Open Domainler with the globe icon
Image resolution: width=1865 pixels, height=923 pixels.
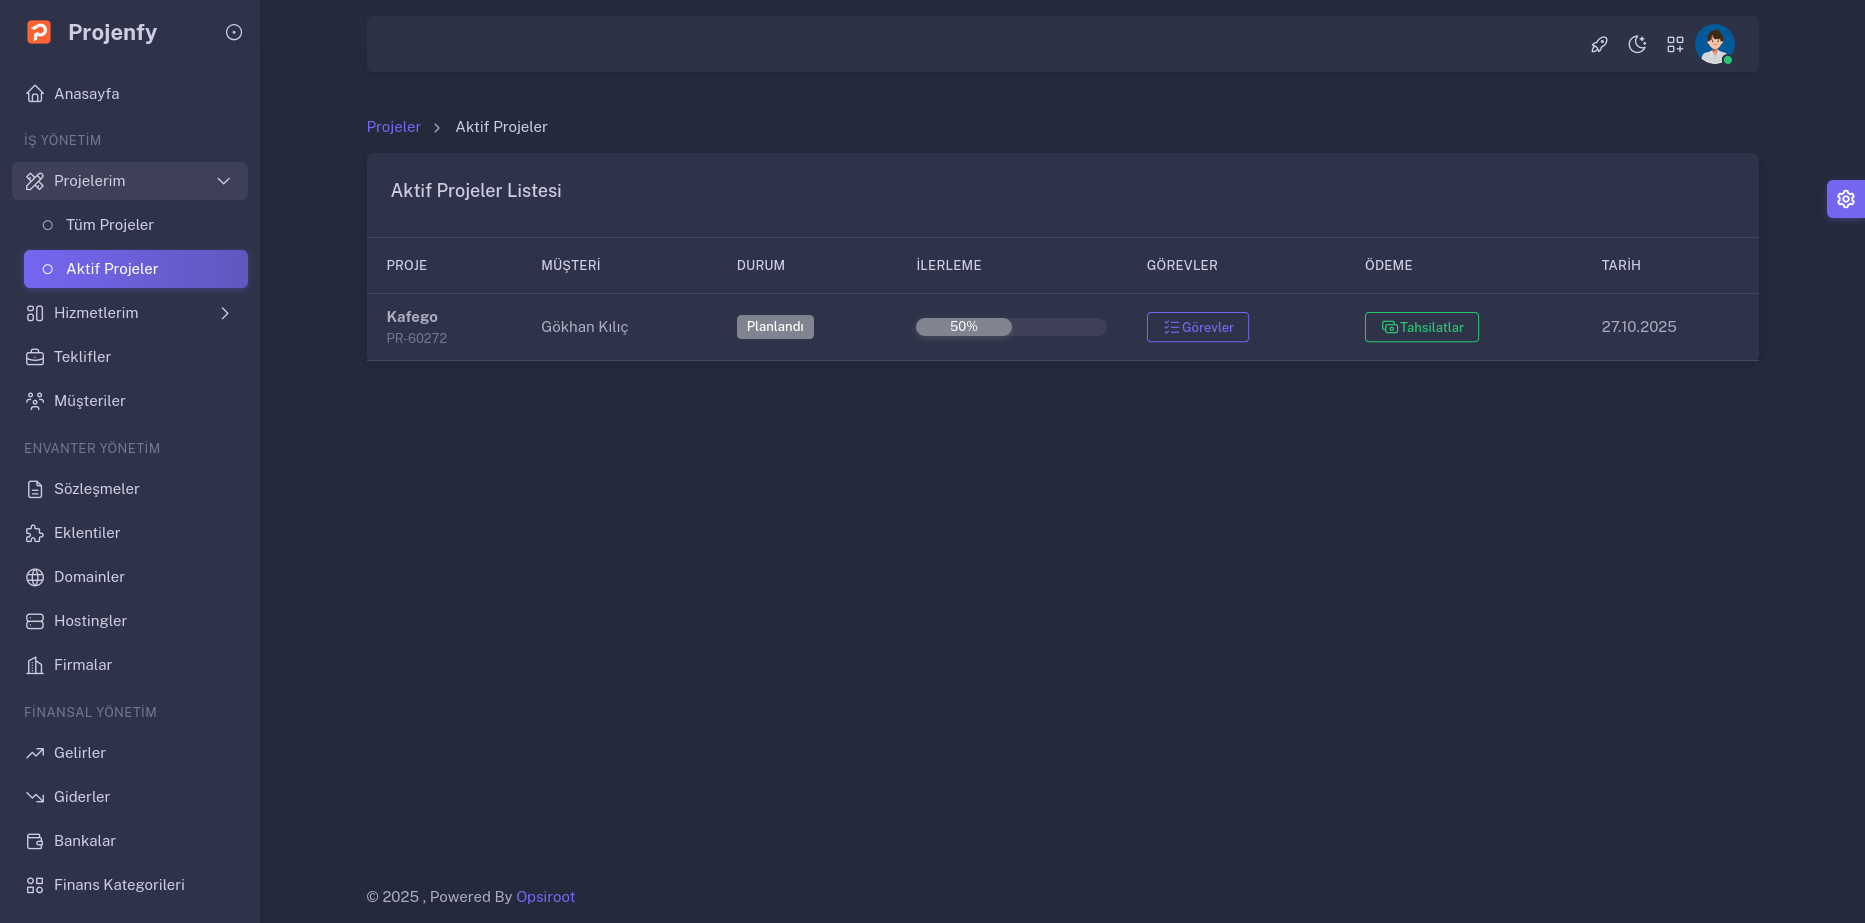(89, 577)
